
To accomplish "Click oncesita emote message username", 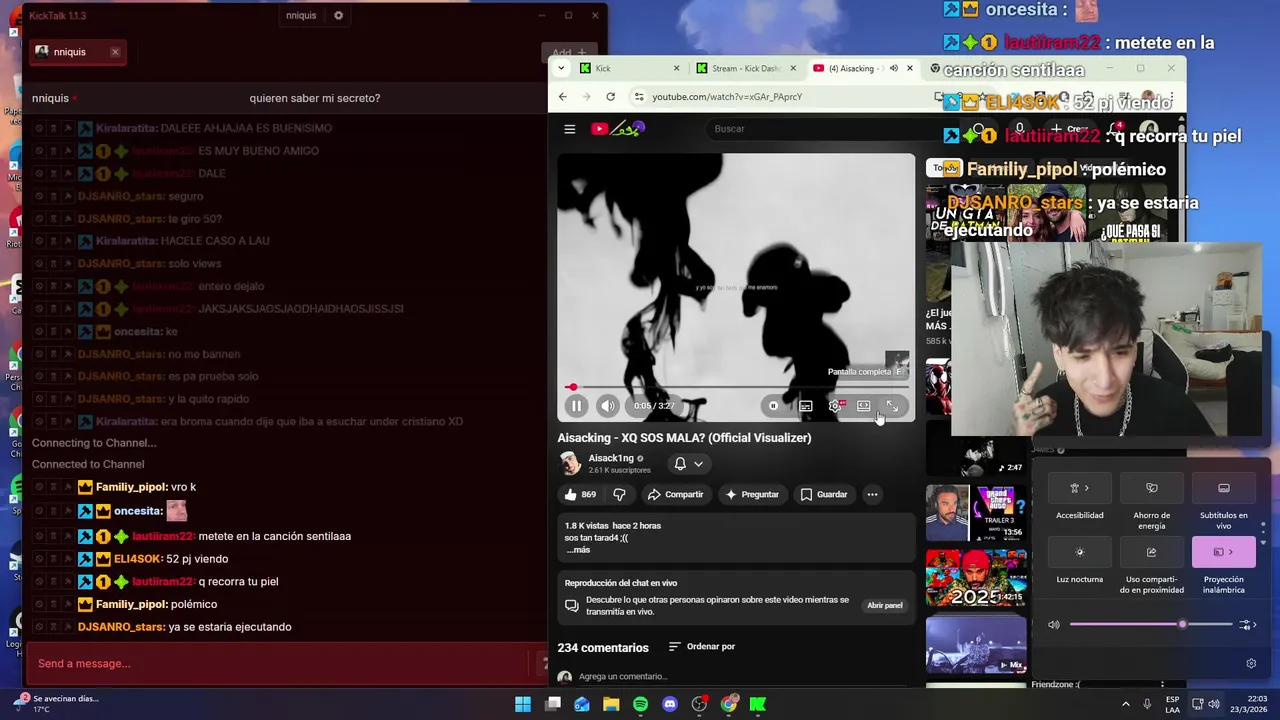I will [138, 511].
